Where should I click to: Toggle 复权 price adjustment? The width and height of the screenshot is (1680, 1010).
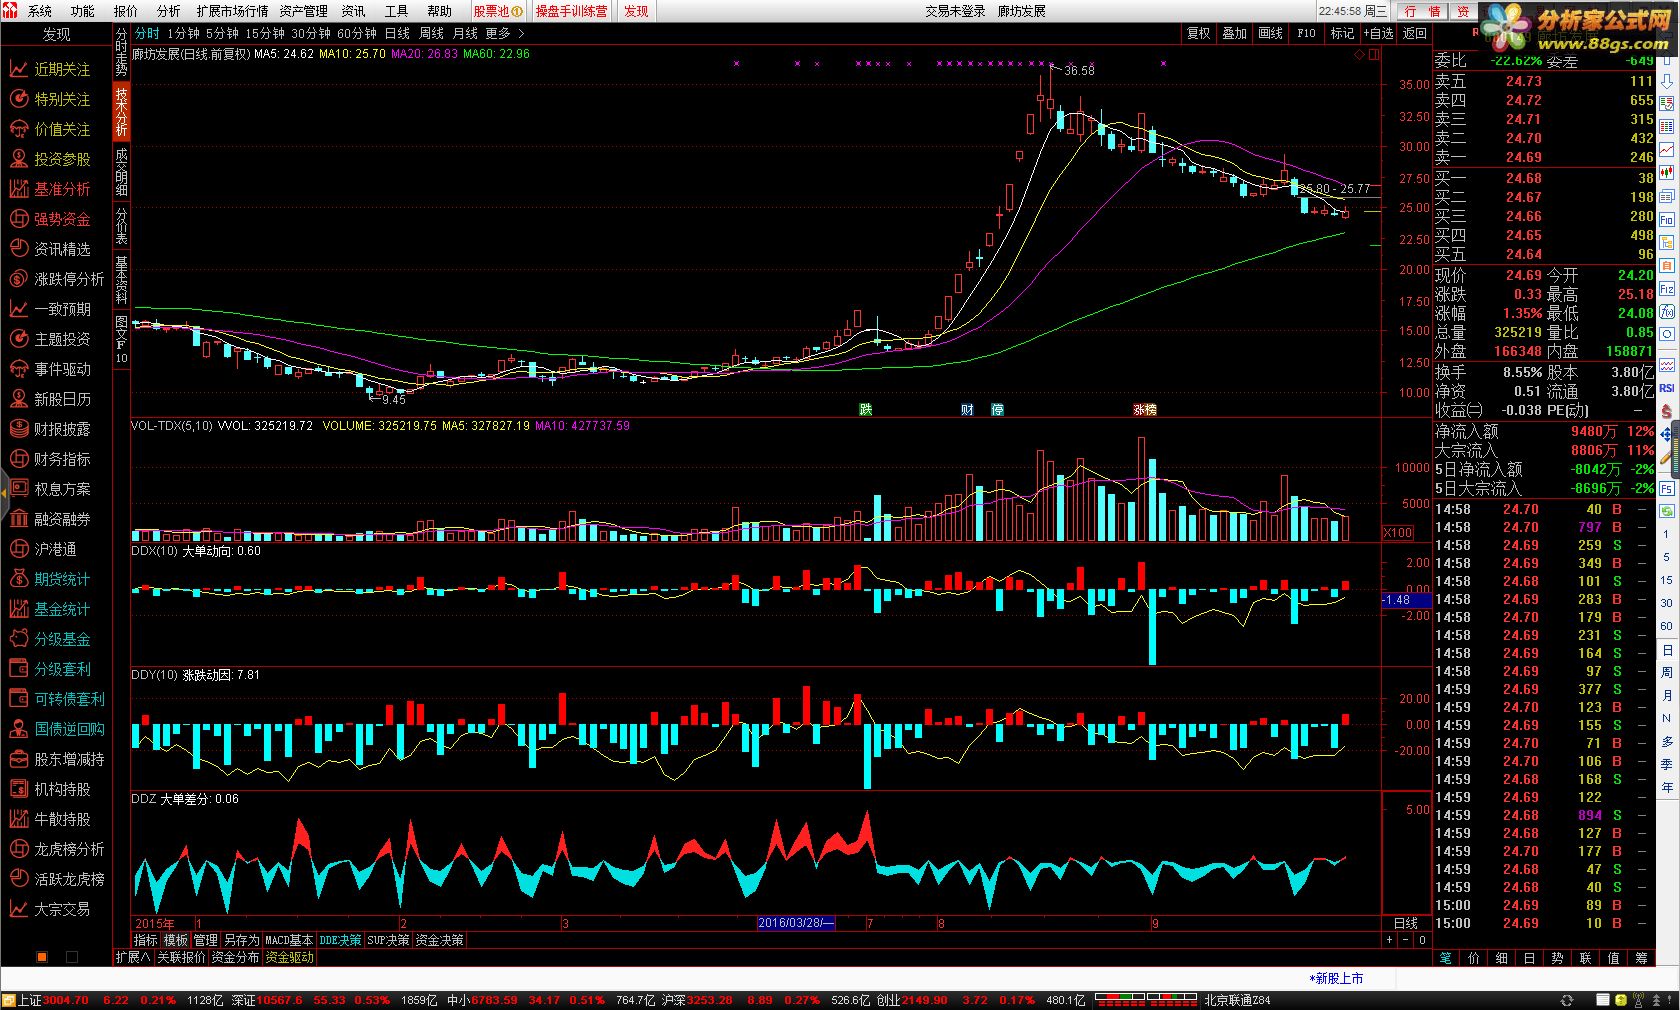pos(1199,33)
